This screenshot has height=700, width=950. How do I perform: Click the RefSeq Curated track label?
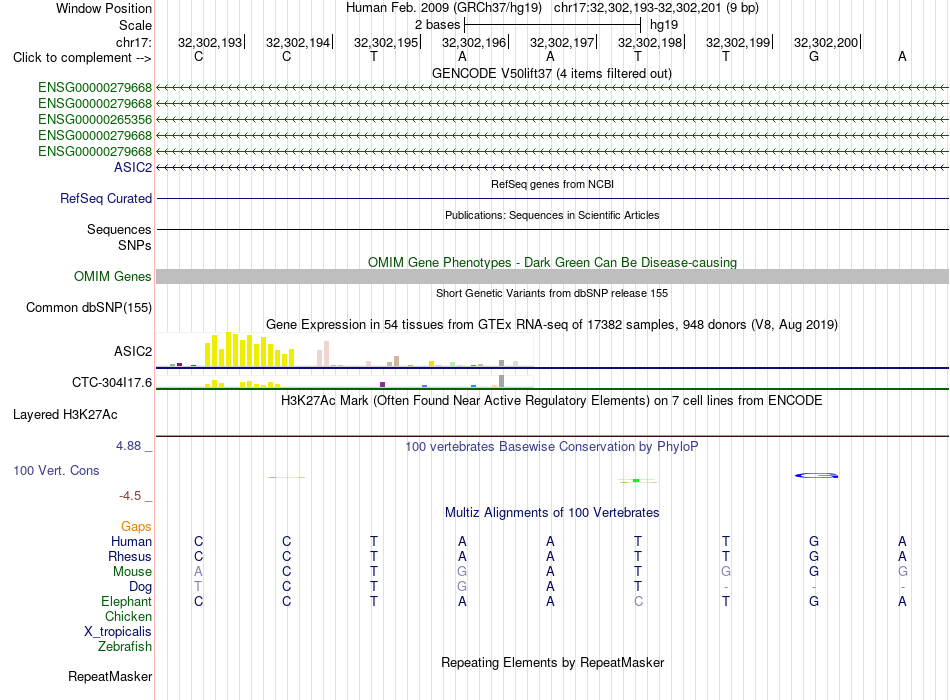click(106, 198)
